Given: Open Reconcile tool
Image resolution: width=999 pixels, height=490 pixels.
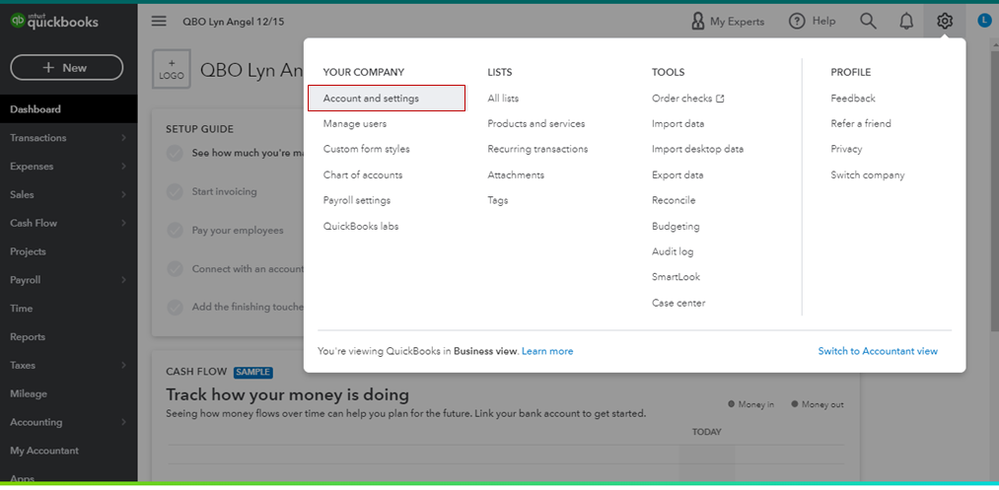Looking at the screenshot, I should (673, 200).
